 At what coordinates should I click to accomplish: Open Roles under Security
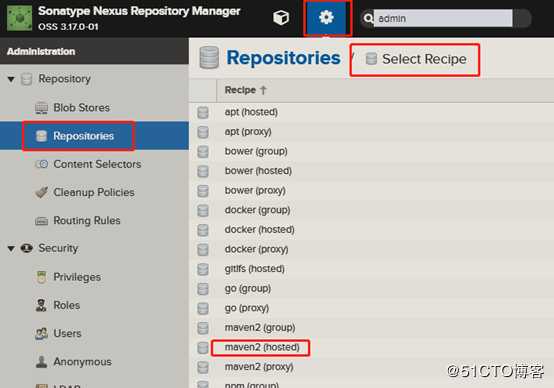(x=66, y=305)
